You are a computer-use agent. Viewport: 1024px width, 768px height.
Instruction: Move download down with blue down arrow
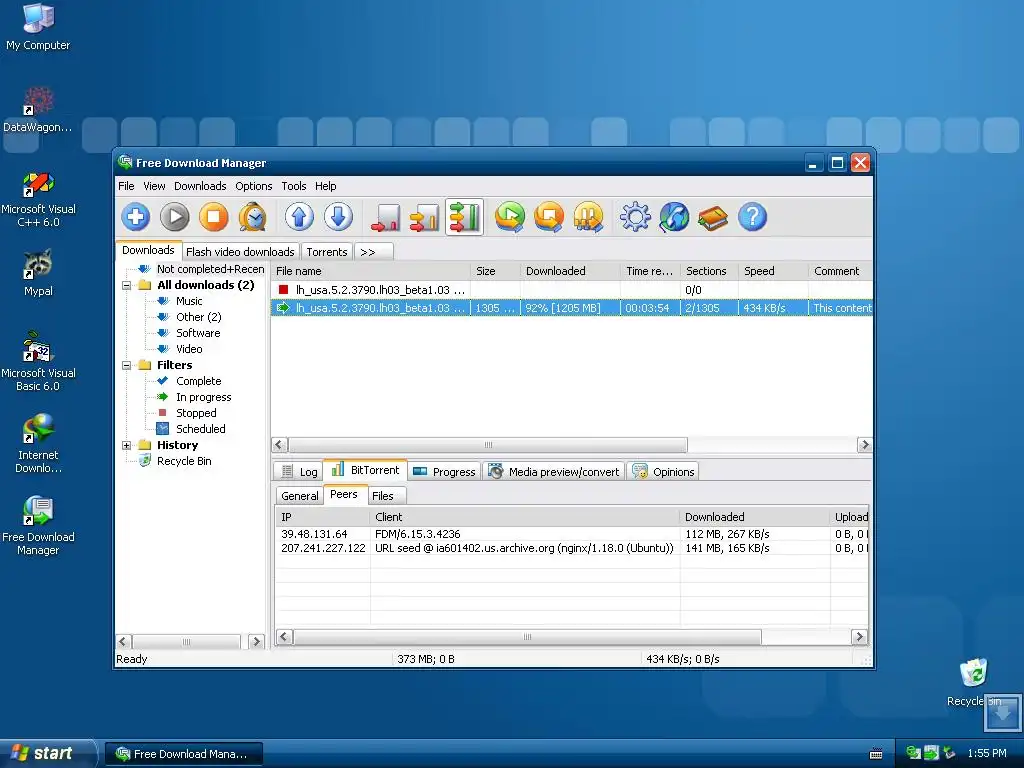(x=338, y=217)
